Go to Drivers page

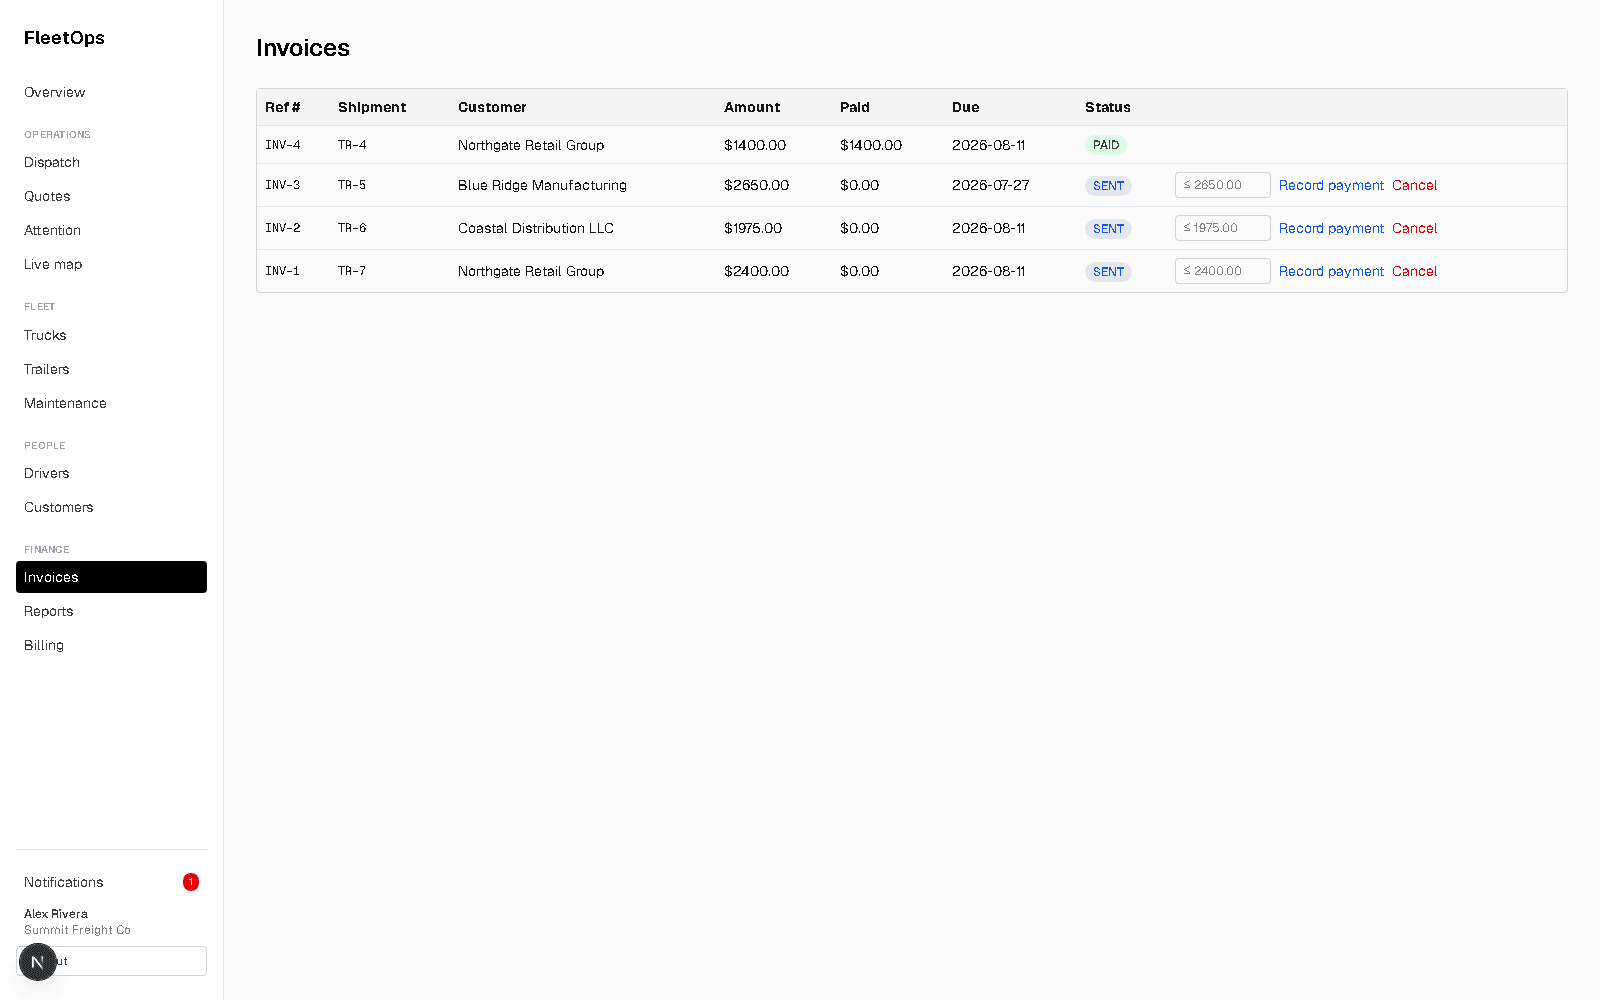pos(111,473)
